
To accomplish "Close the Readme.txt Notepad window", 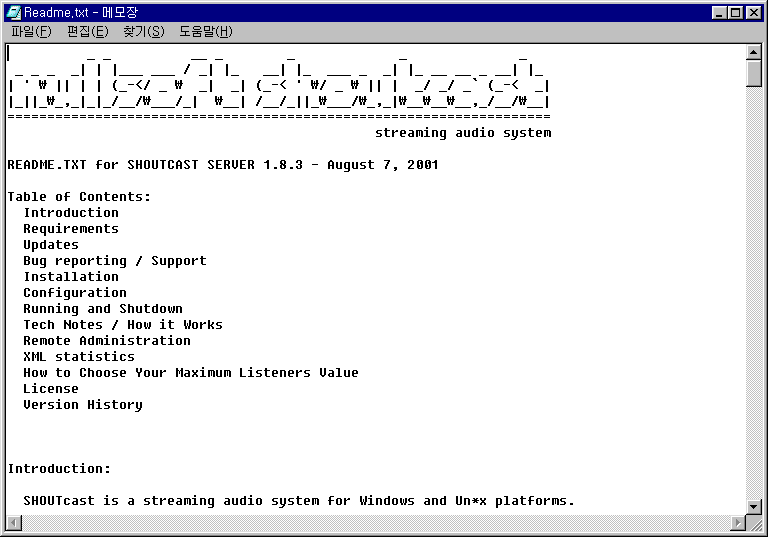I will click(x=754, y=13).
